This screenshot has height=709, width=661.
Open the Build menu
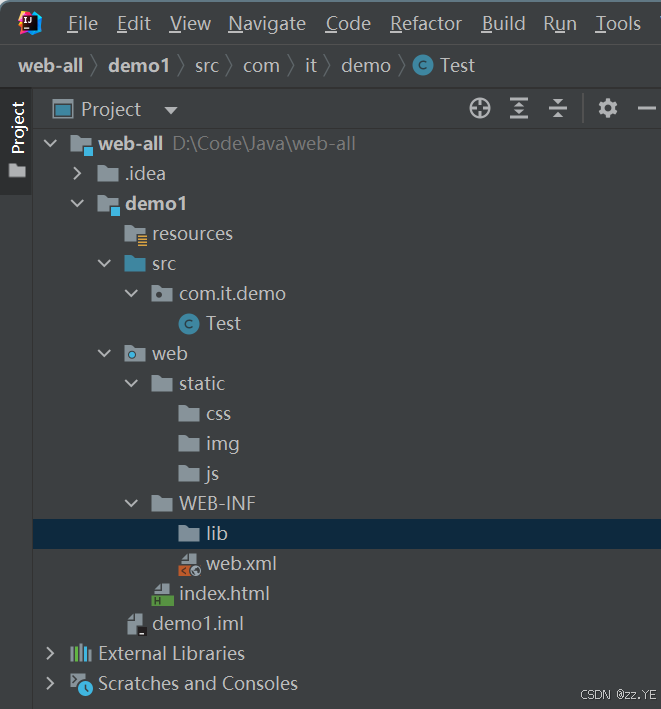pyautogui.click(x=503, y=24)
